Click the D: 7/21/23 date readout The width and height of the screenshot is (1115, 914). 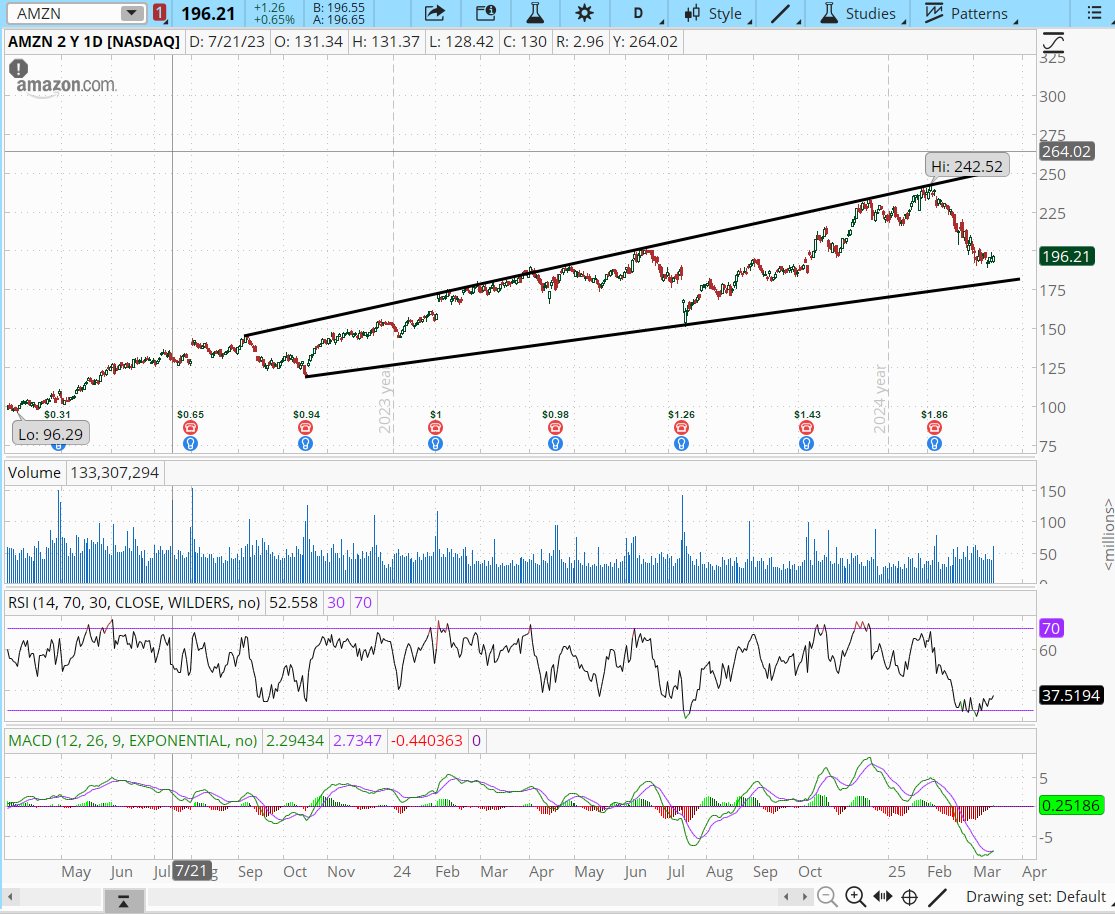point(227,42)
